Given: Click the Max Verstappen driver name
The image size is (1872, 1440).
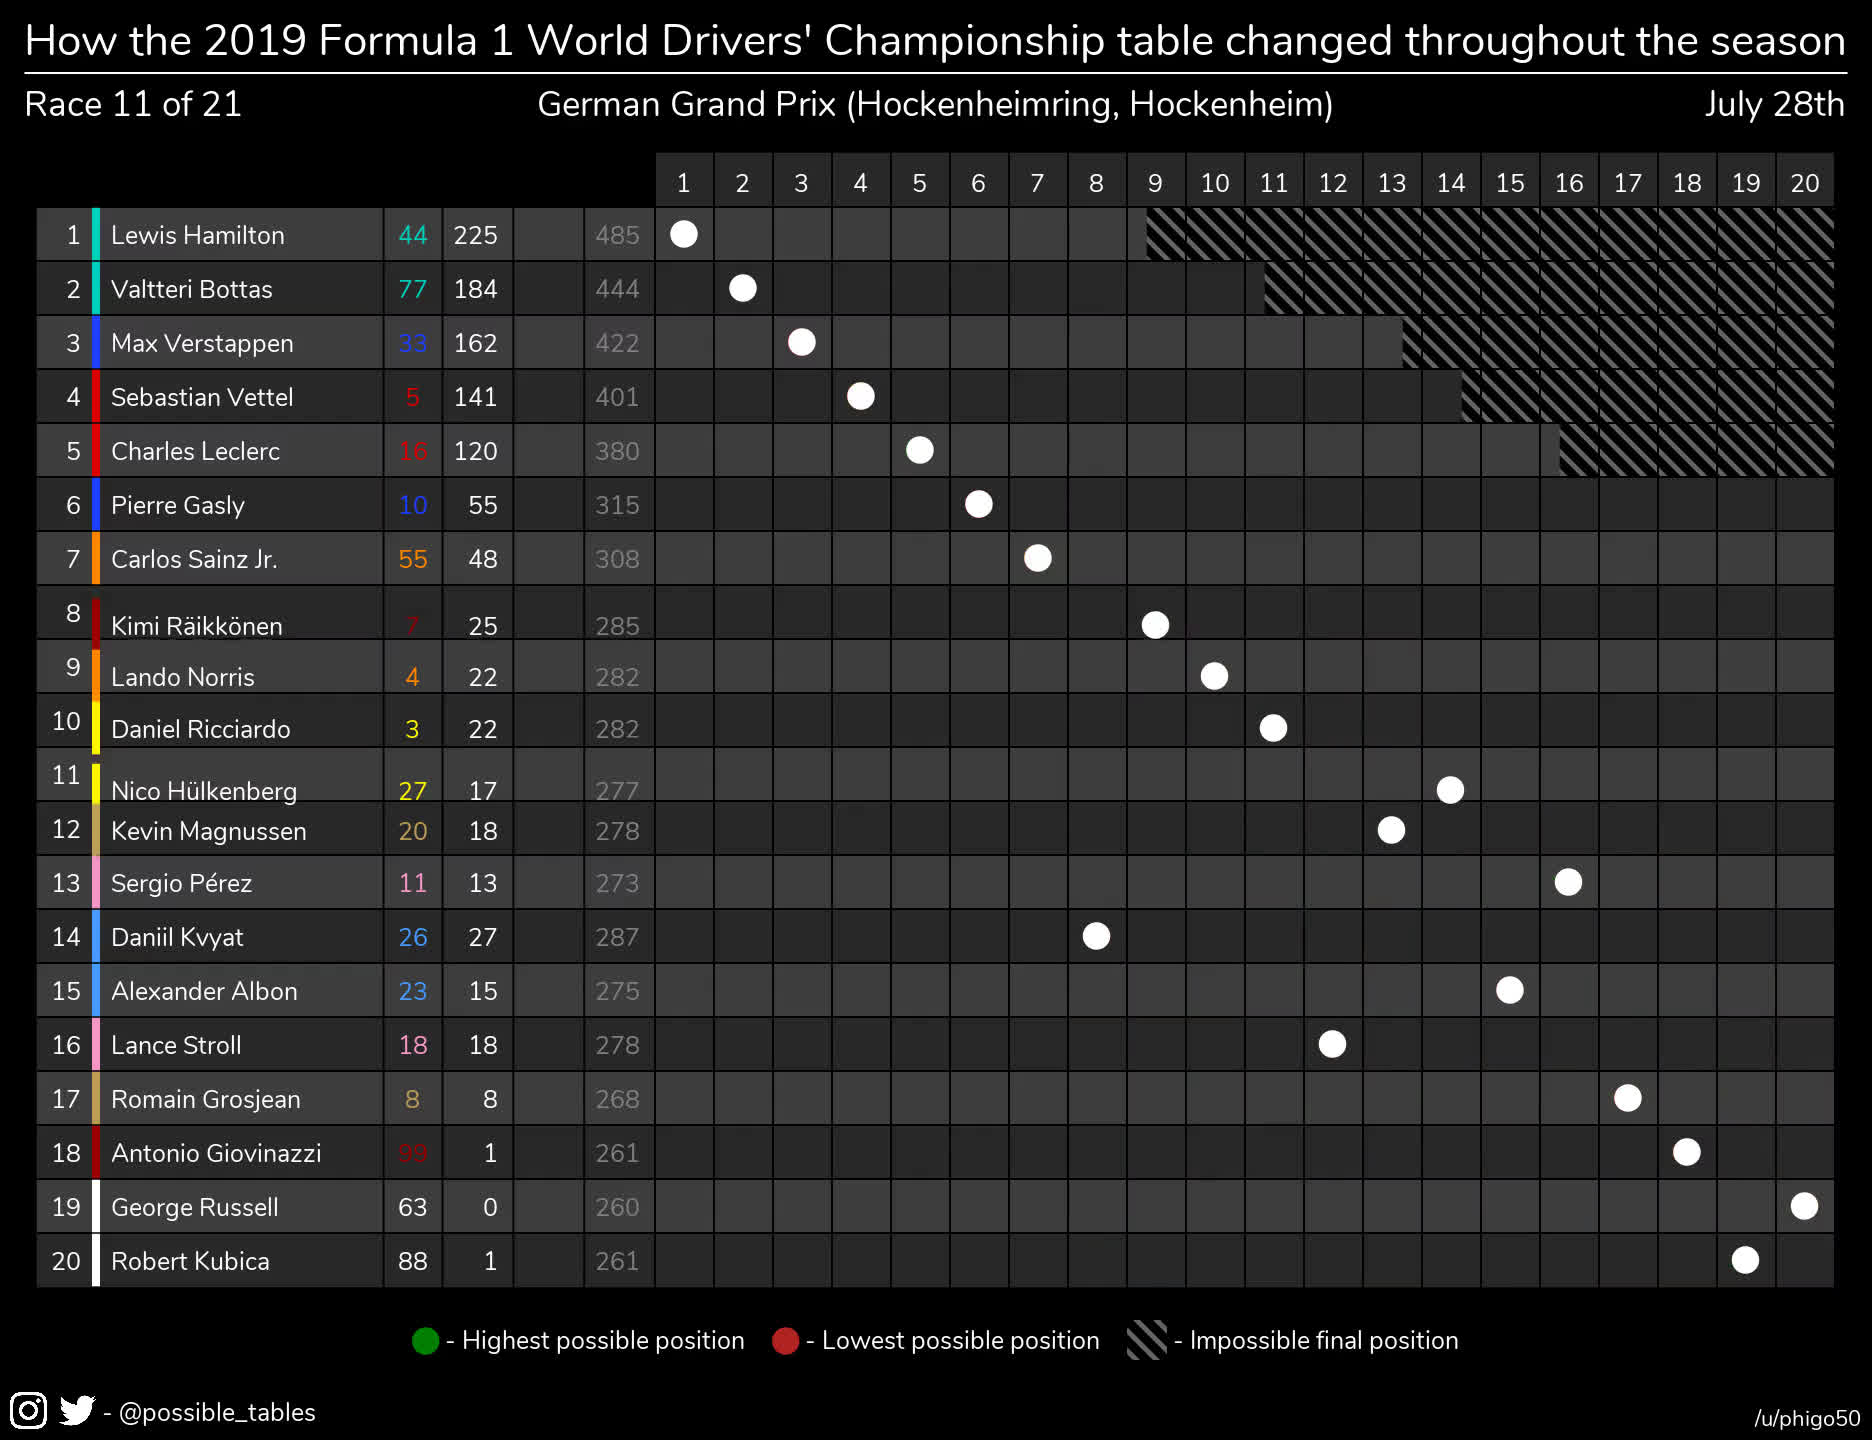Looking at the screenshot, I should tap(202, 343).
